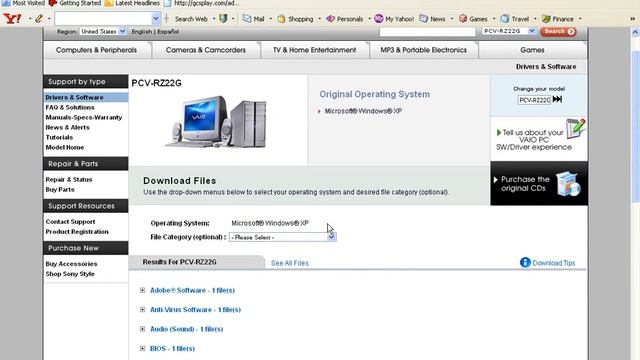Screen dimensions: 640x360
Task: Click the See All Files link
Action: pos(290,263)
